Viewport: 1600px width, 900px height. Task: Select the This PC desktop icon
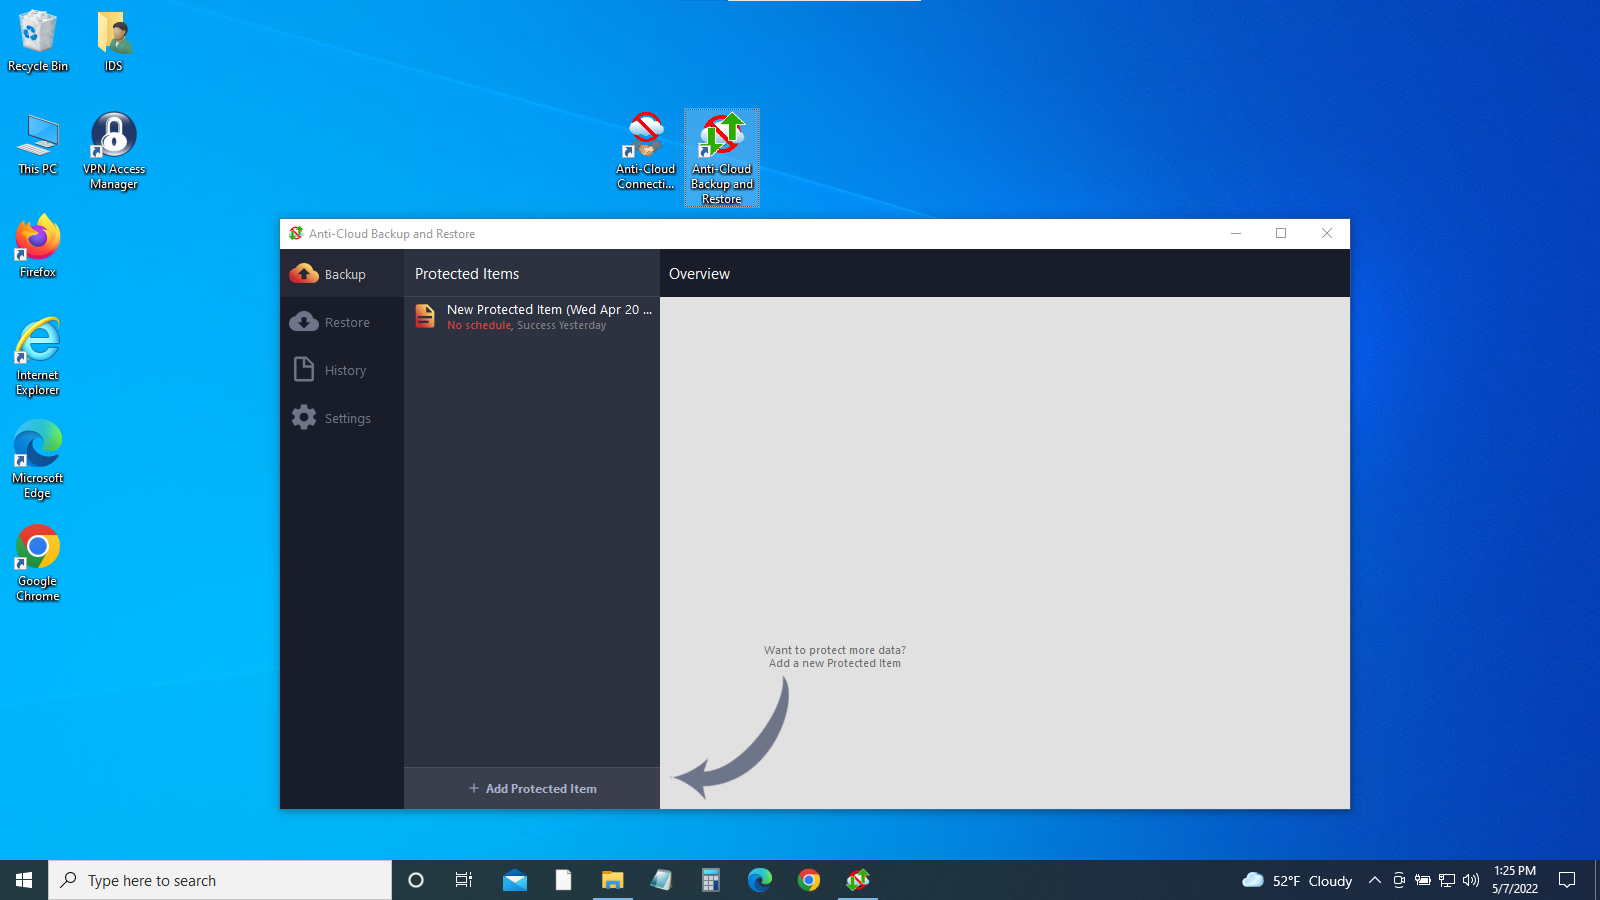pos(38,144)
